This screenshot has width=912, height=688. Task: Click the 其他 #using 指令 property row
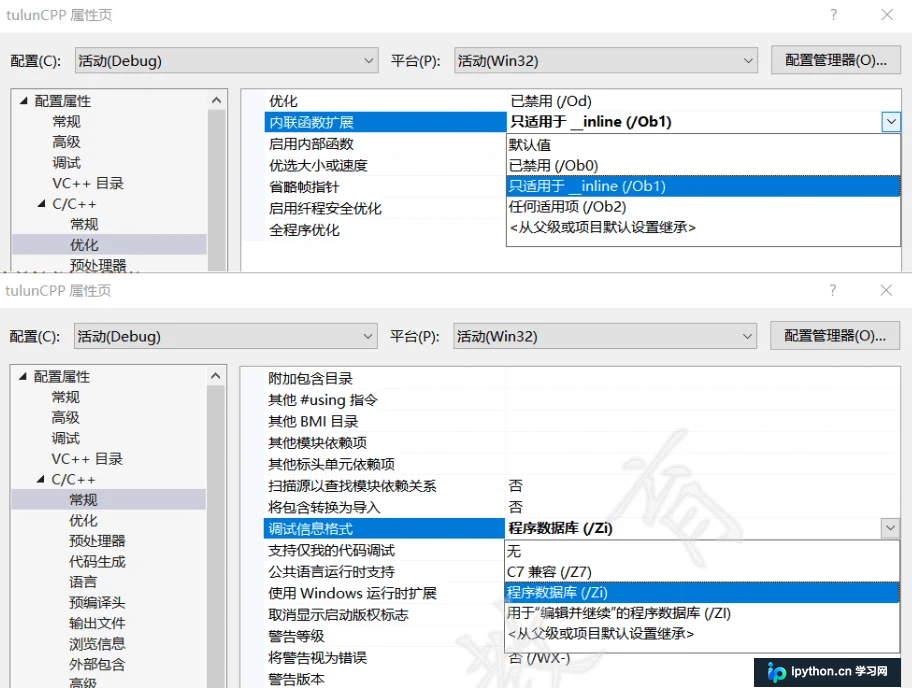[x=582, y=400]
